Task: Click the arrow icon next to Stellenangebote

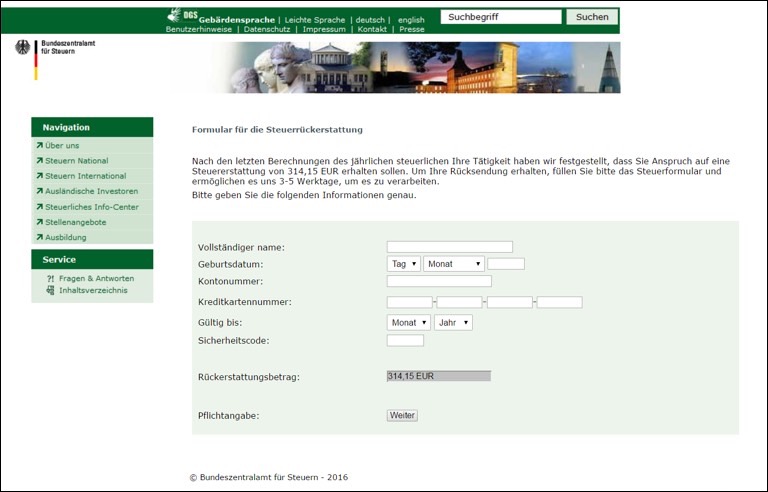Action: click(39, 222)
